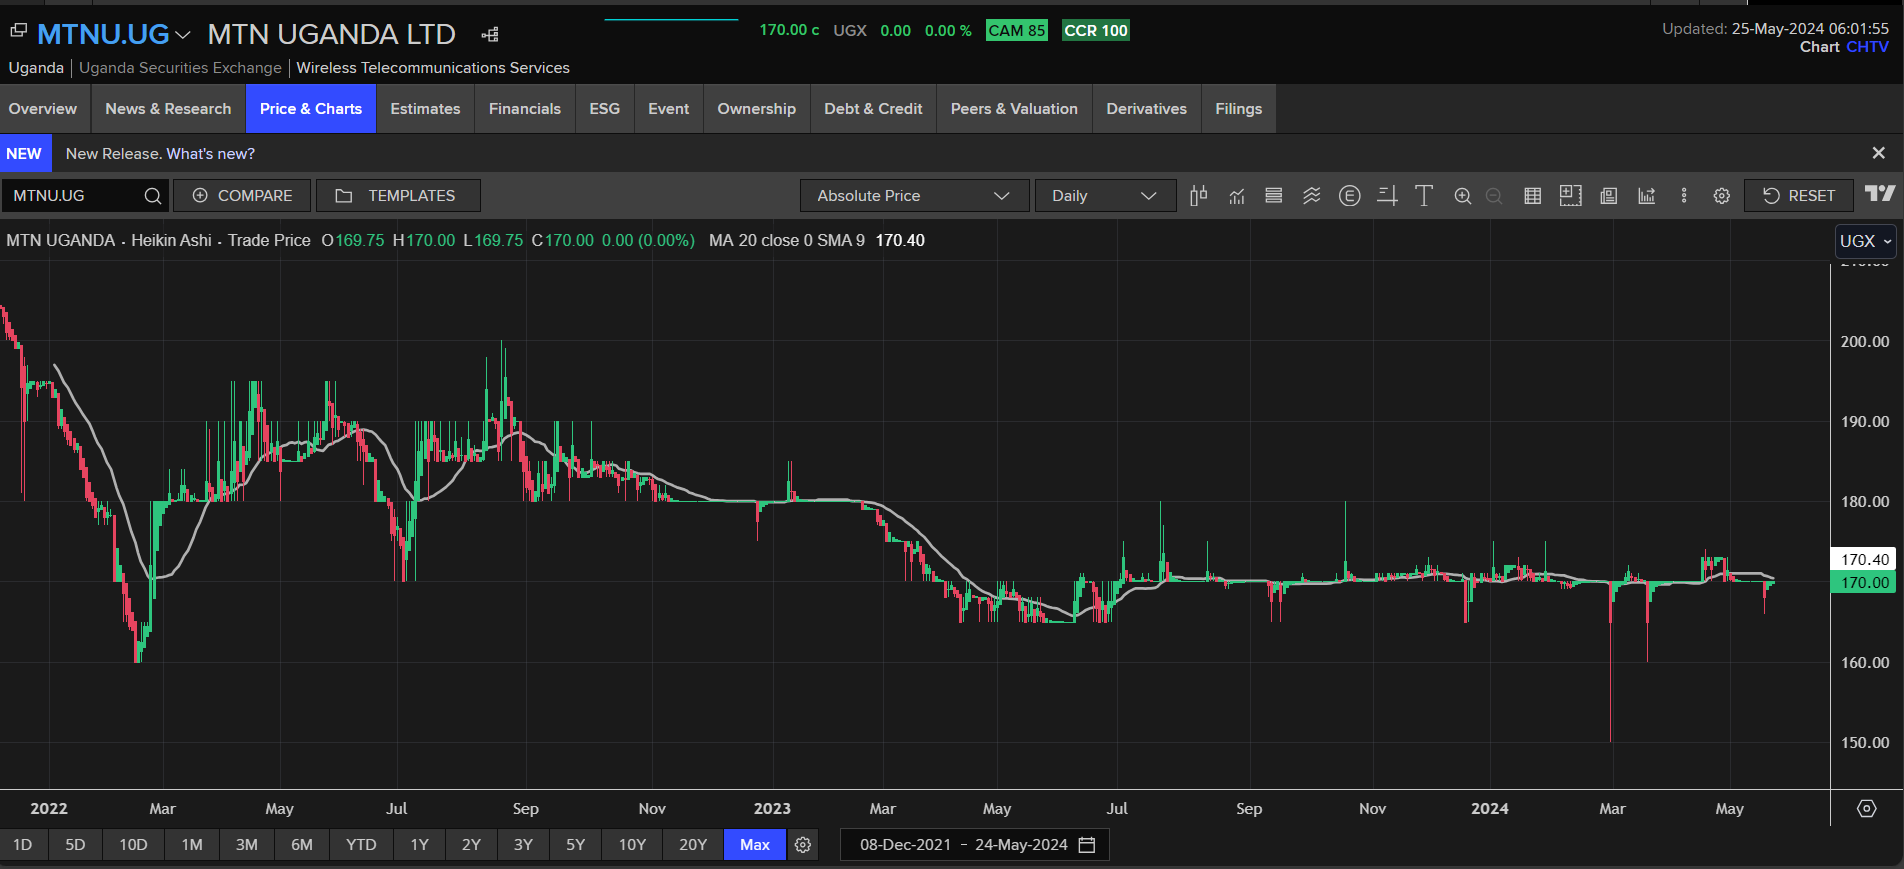Open the news overlay icon in toolbar

point(1609,196)
